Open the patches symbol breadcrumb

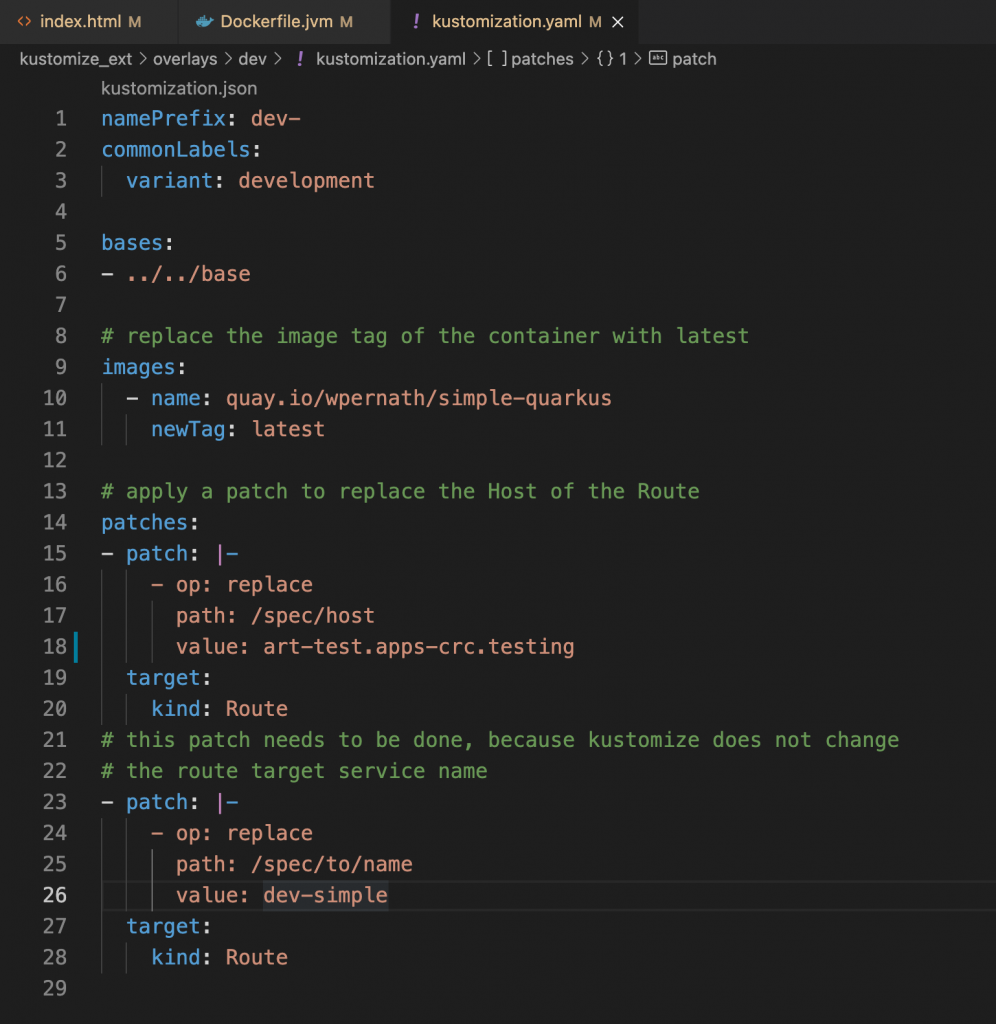(x=542, y=59)
